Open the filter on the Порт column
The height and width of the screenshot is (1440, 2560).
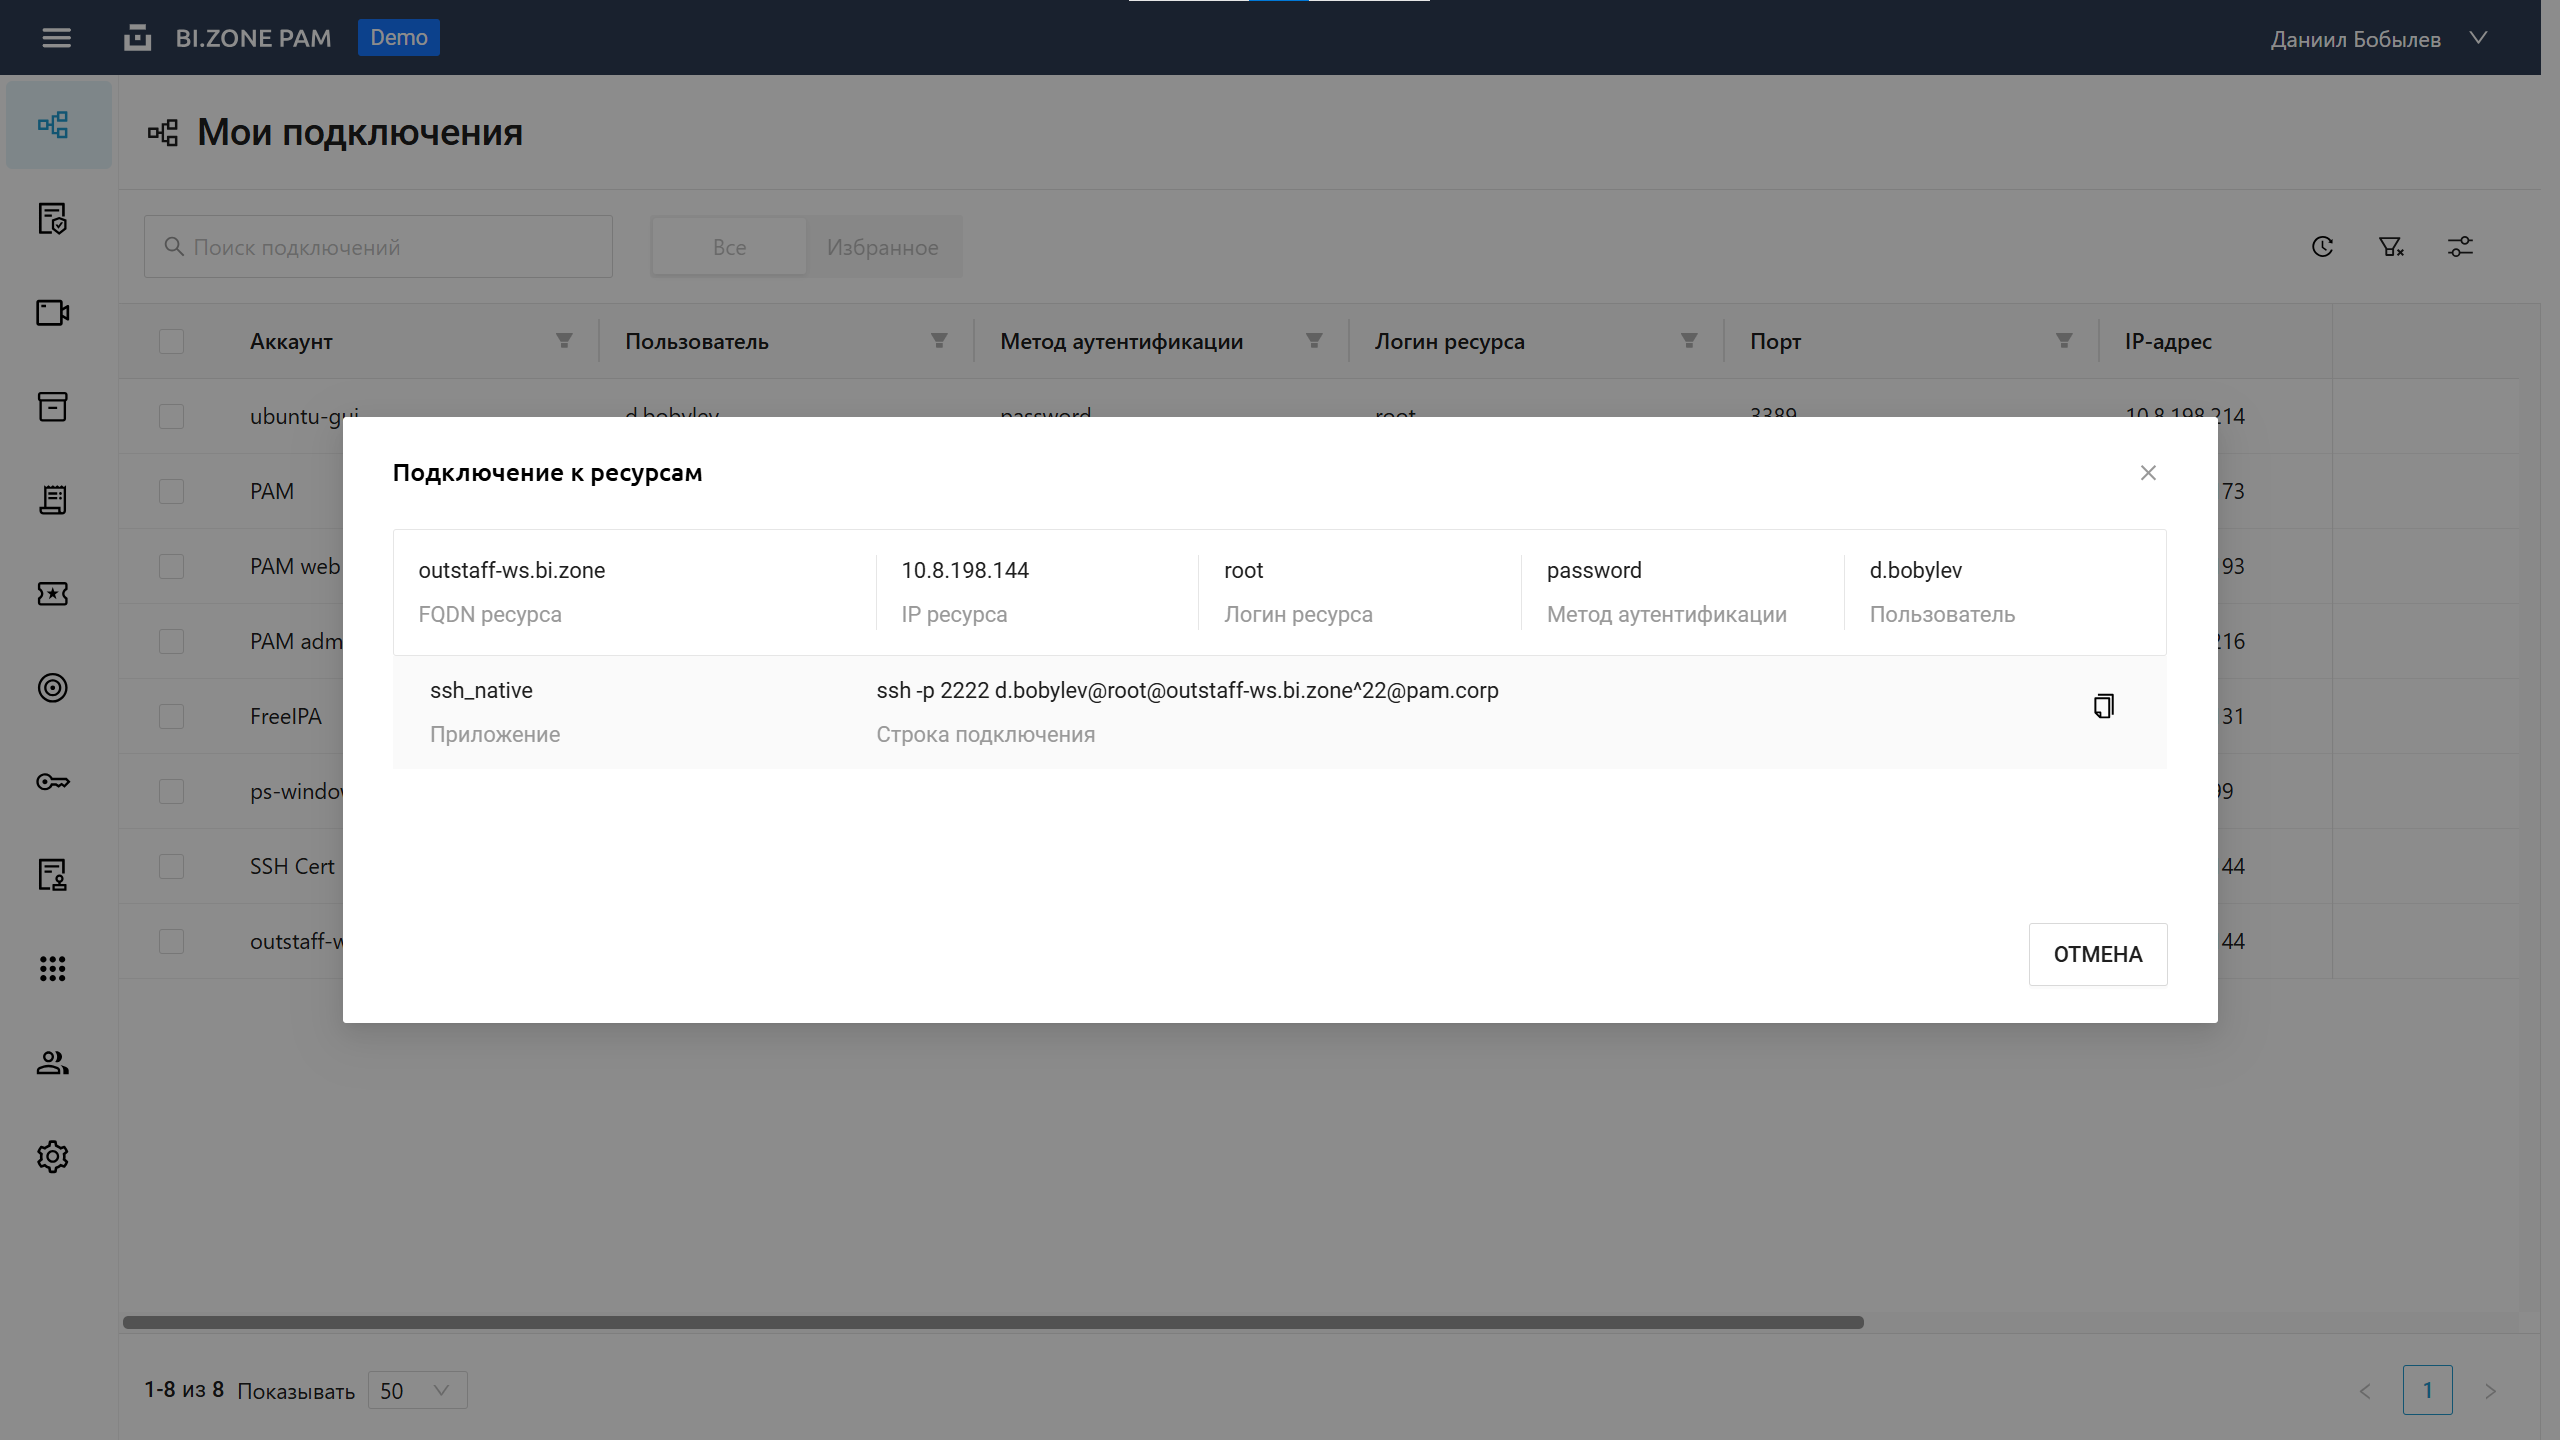pyautogui.click(x=2062, y=341)
